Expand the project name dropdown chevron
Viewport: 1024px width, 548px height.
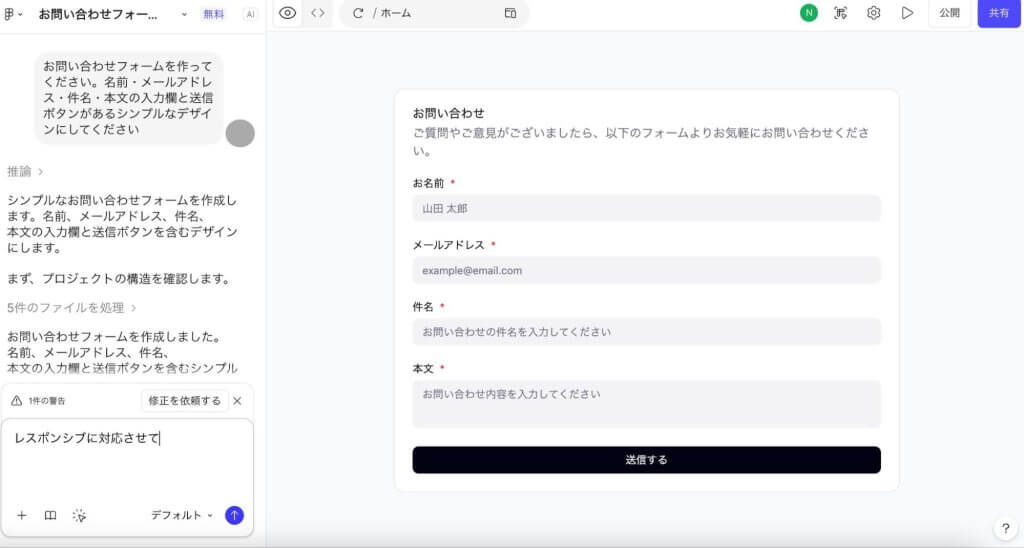coord(184,14)
